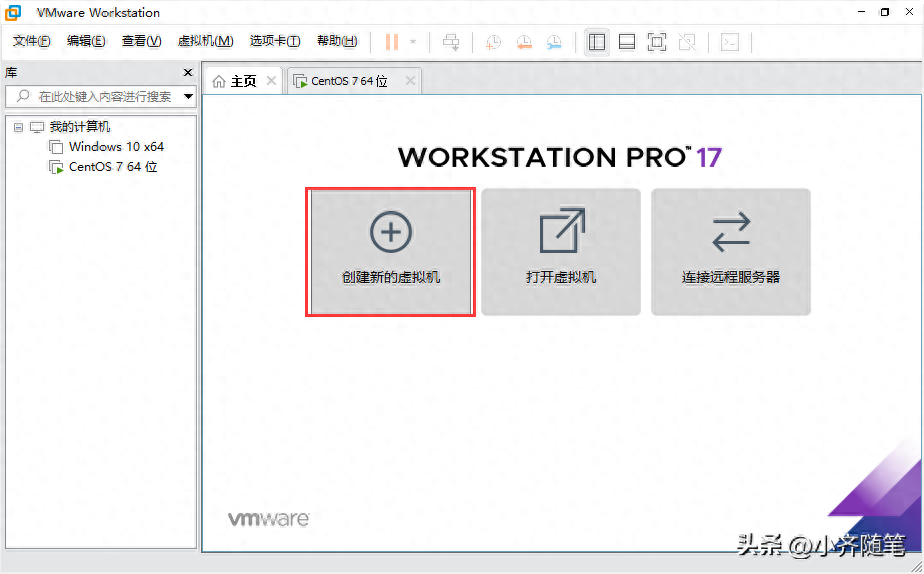Click the Unity mode toolbar icon
The image size is (924, 574).
tap(687, 42)
